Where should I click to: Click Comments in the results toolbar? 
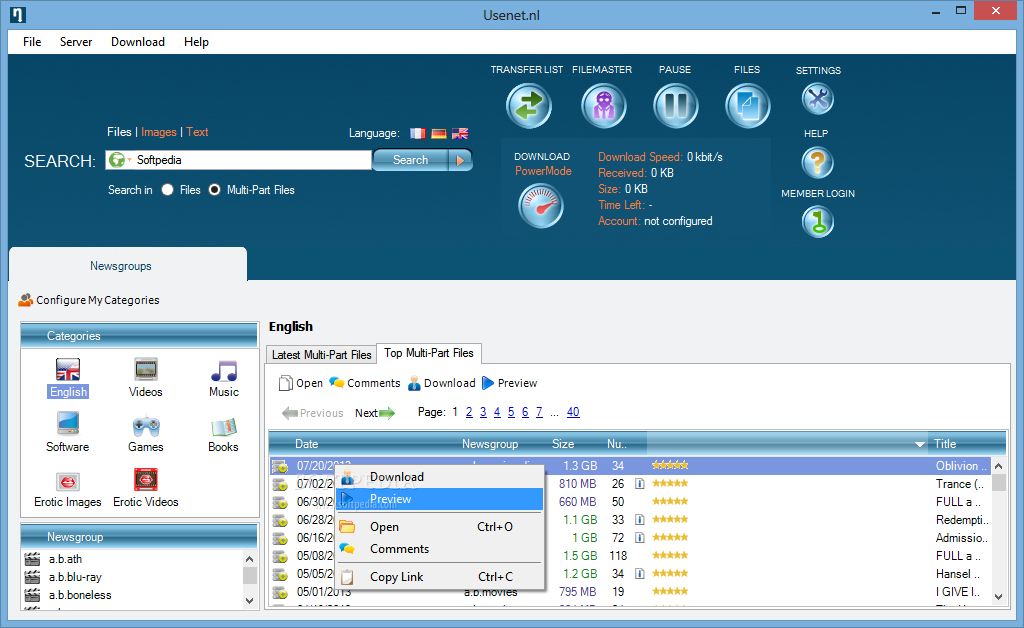(x=364, y=383)
